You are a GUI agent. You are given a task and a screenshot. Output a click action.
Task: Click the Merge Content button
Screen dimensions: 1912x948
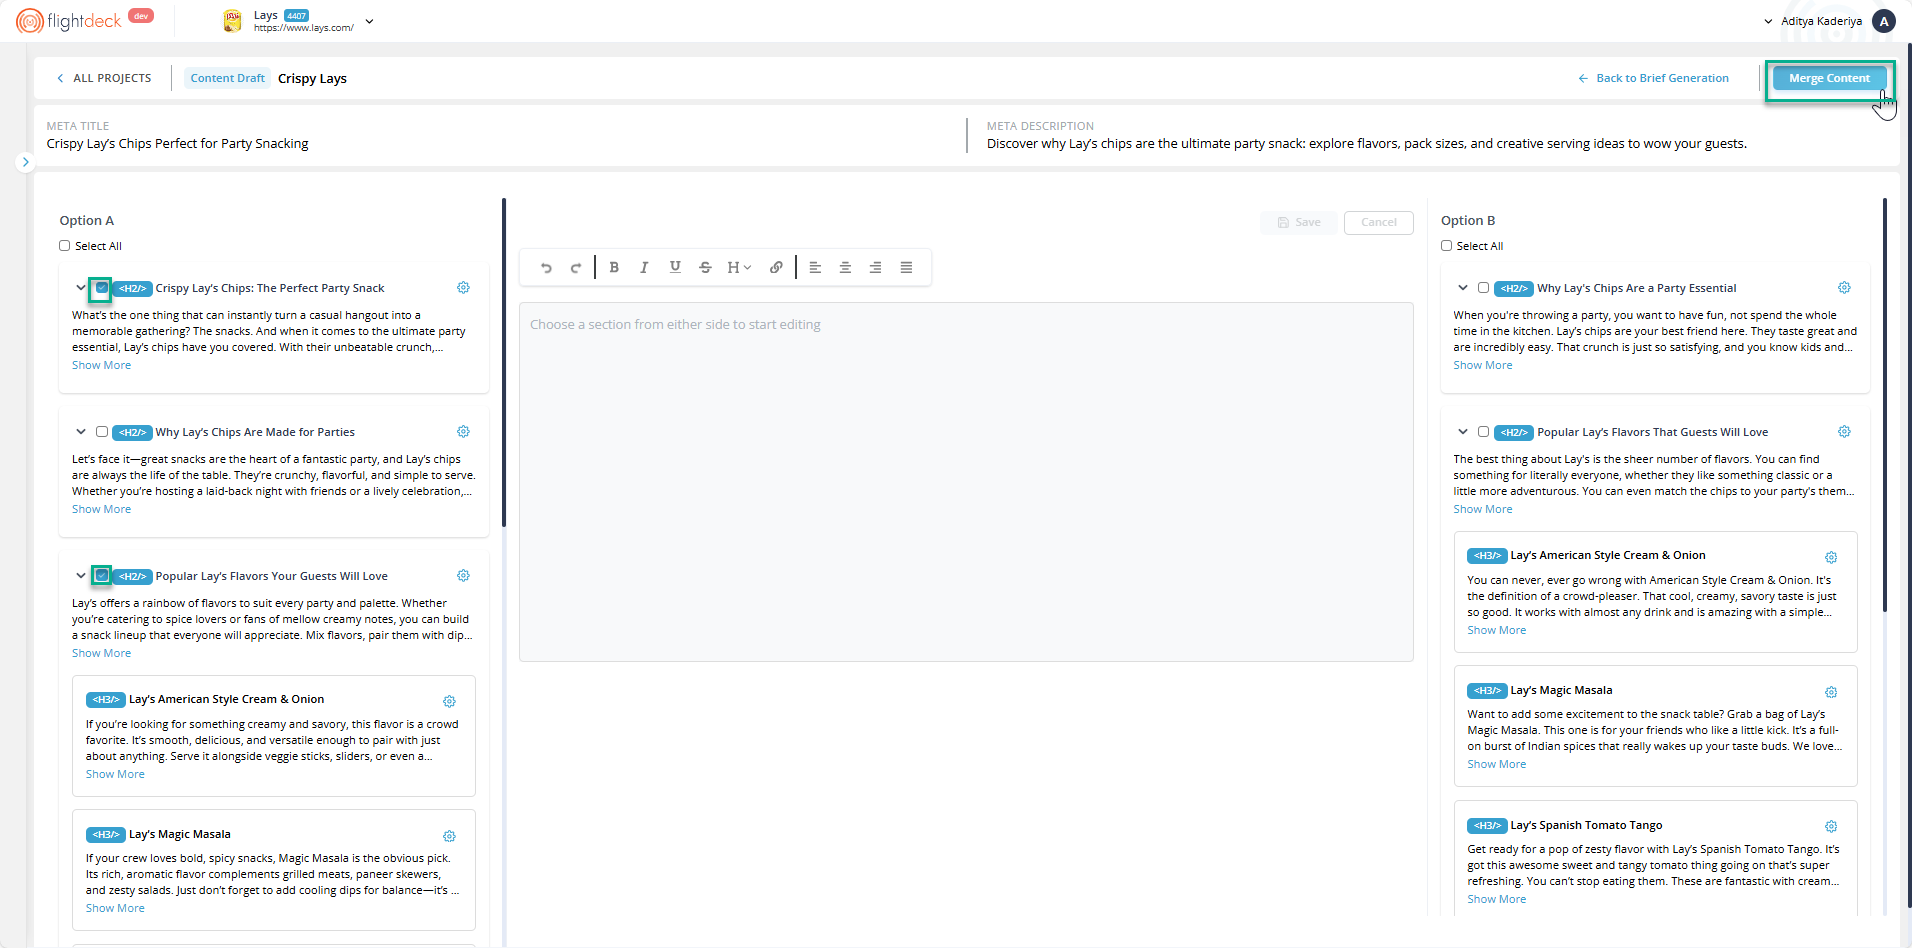(x=1829, y=78)
